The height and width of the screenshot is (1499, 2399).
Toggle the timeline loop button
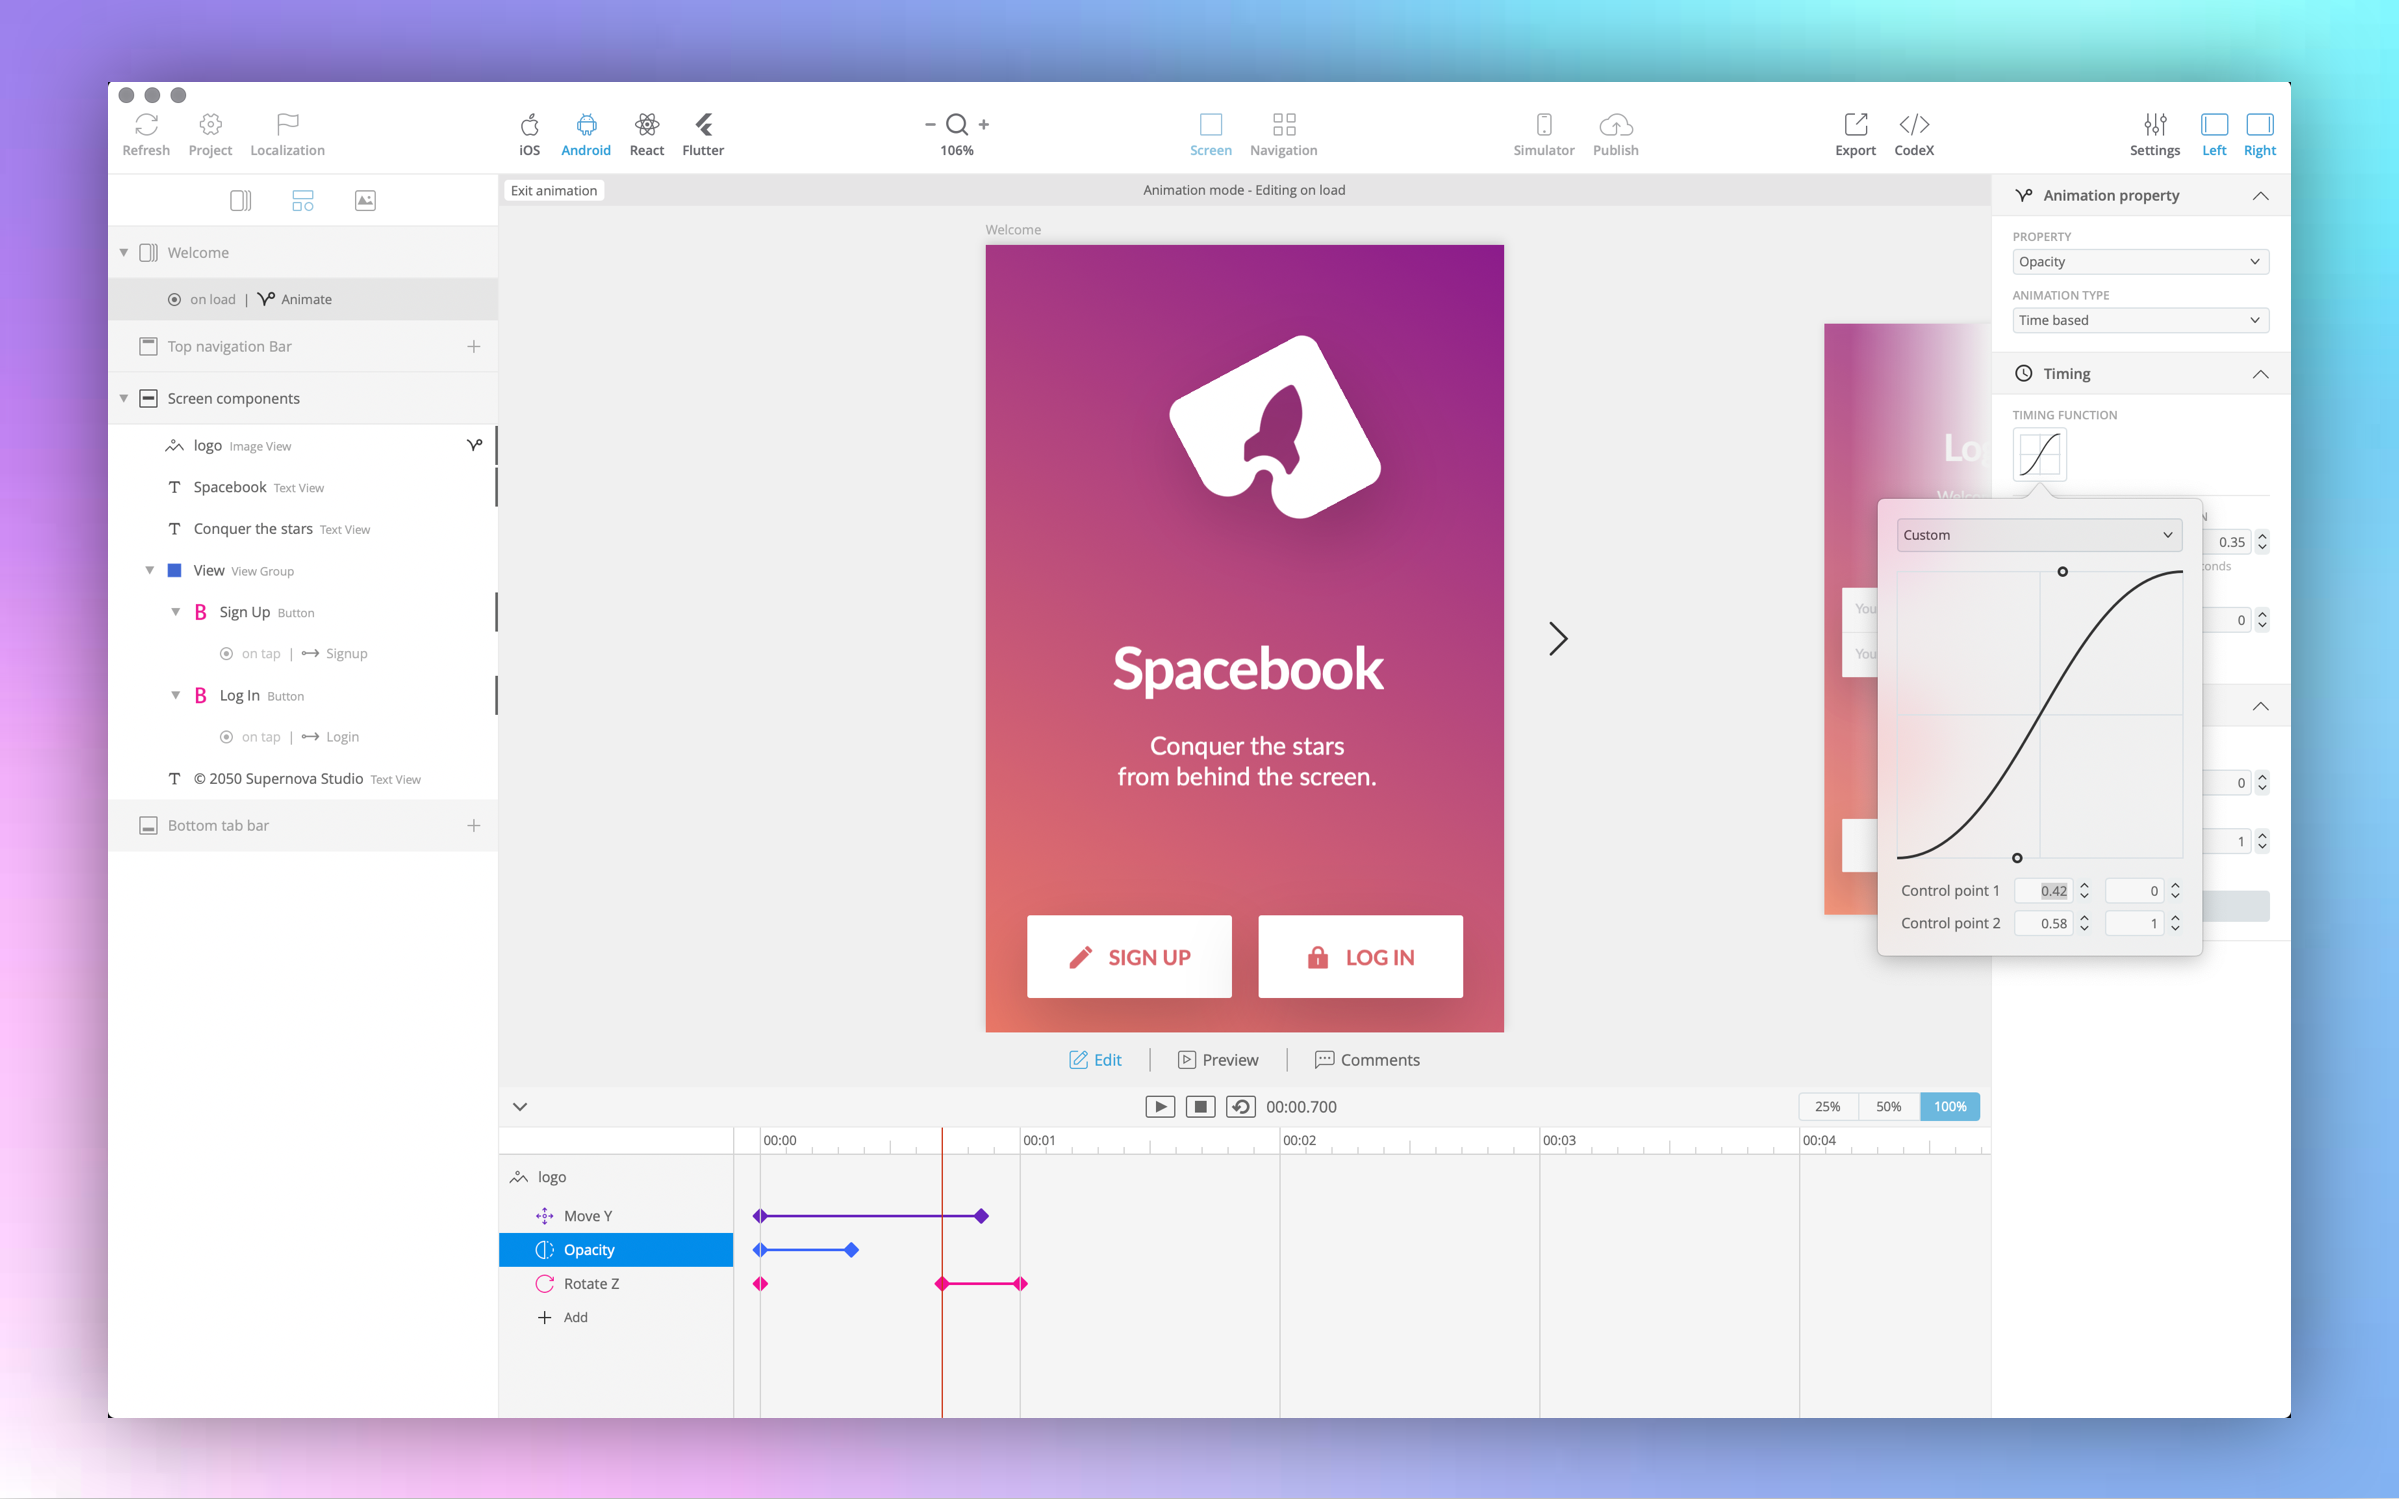tap(1240, 1106)
